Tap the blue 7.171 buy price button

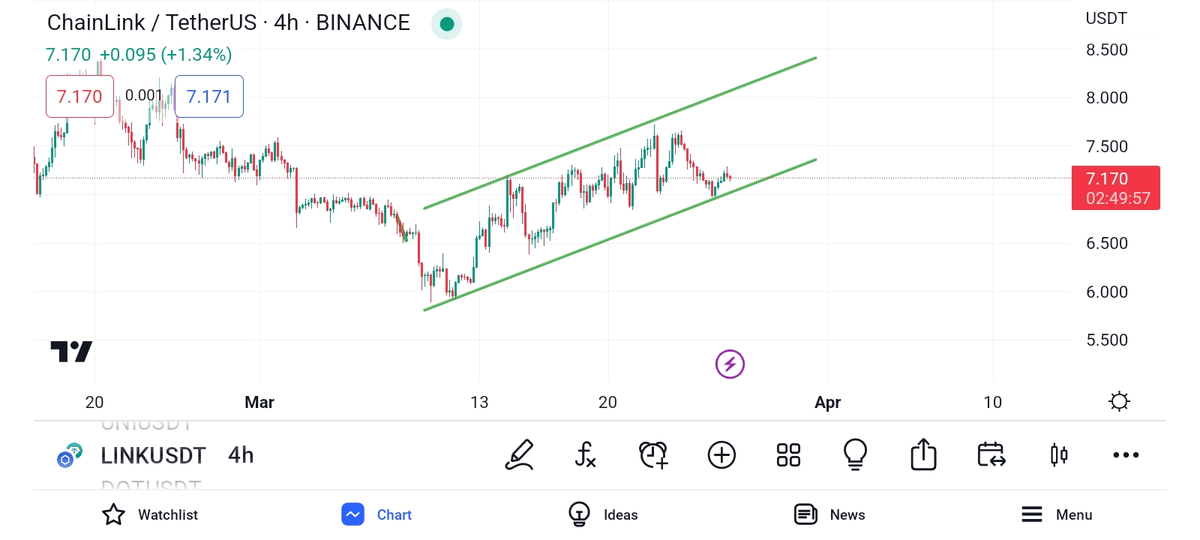[x=208, y=97]
